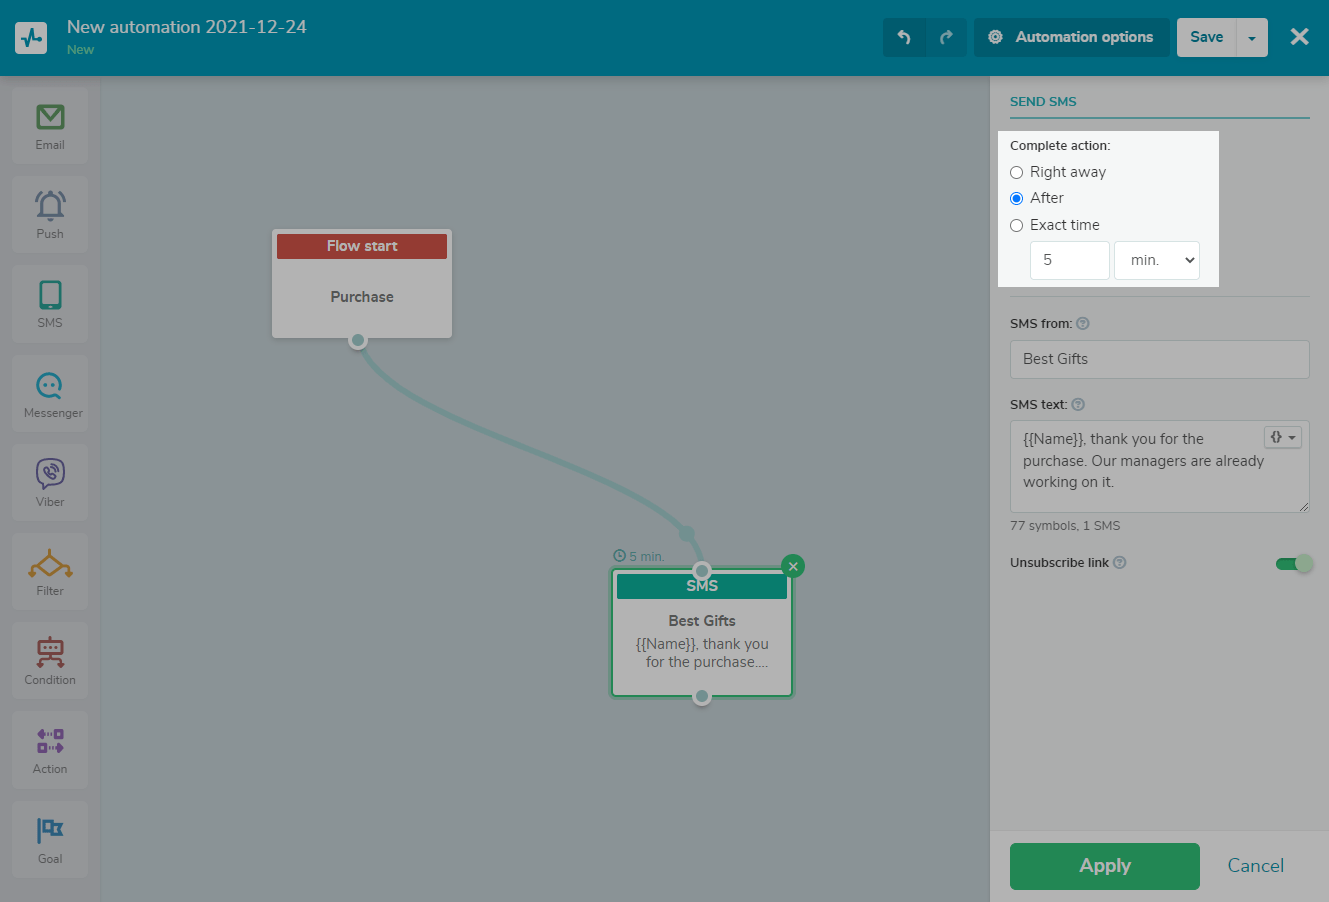Open help tooltip for Unsubscribe link
Viewport: 1329px width, 902px height.
(1120, 562)
